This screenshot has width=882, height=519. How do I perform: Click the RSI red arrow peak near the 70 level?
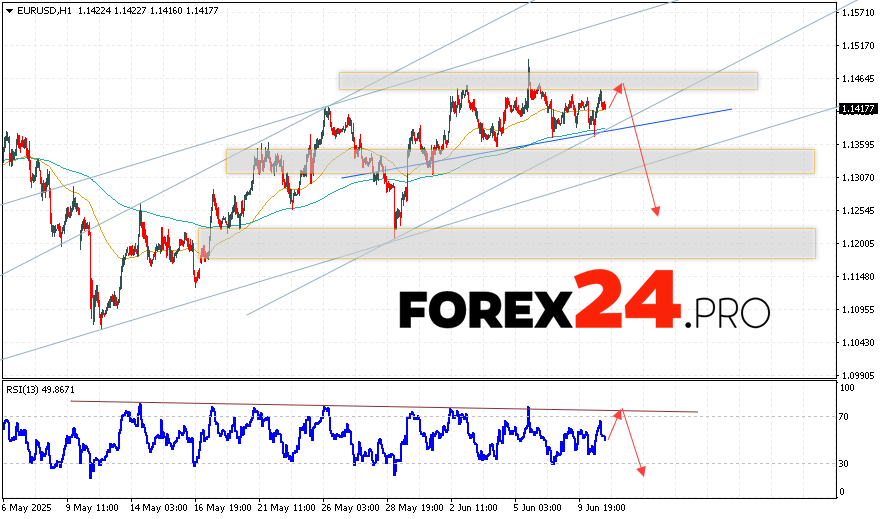tap(621, 411)
